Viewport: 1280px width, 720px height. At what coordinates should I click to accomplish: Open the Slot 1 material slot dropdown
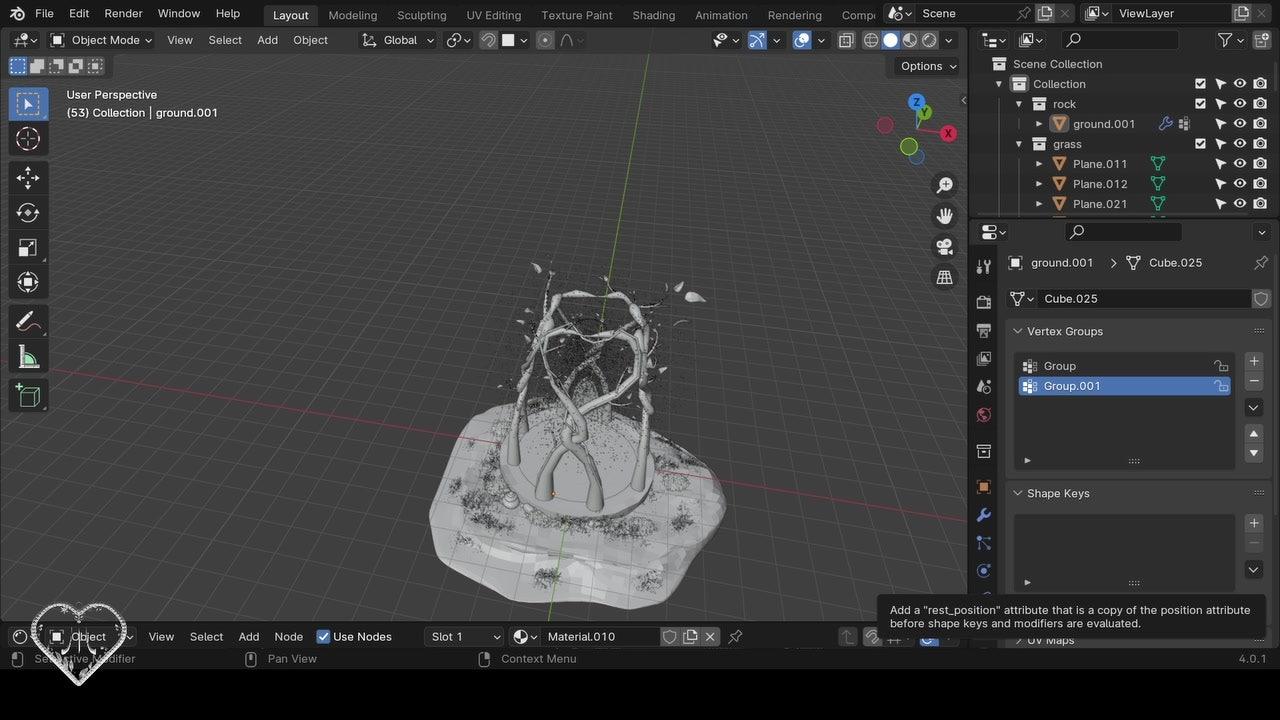(x=464, y=637)
